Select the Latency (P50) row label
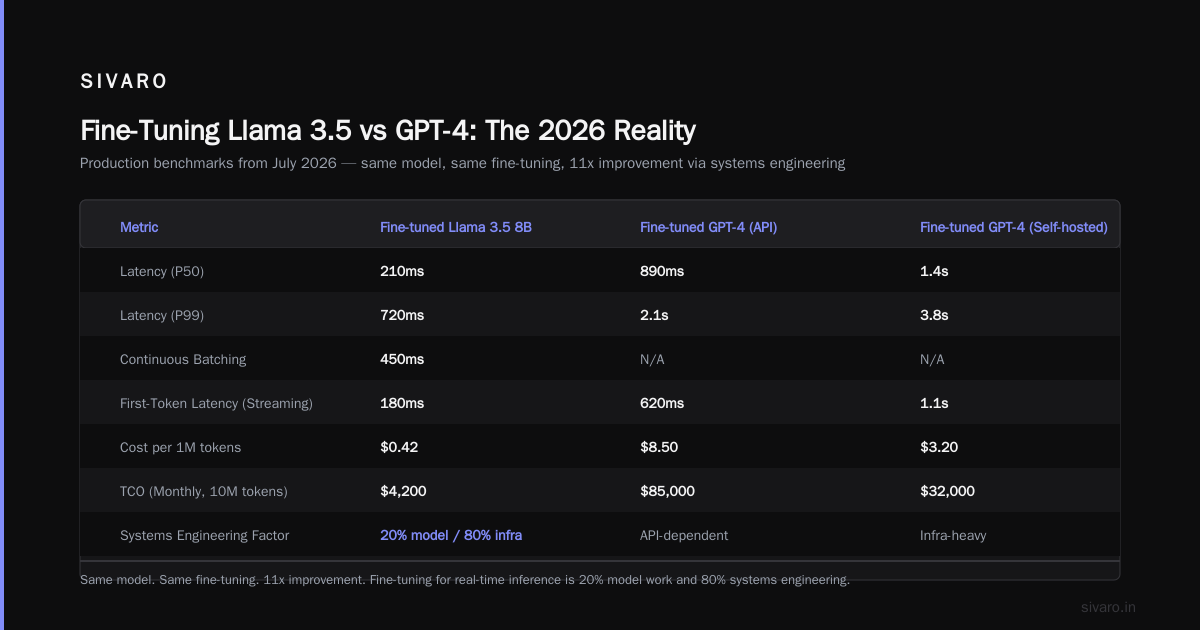This screenshot has width=1200, height=630. (162, 271)
